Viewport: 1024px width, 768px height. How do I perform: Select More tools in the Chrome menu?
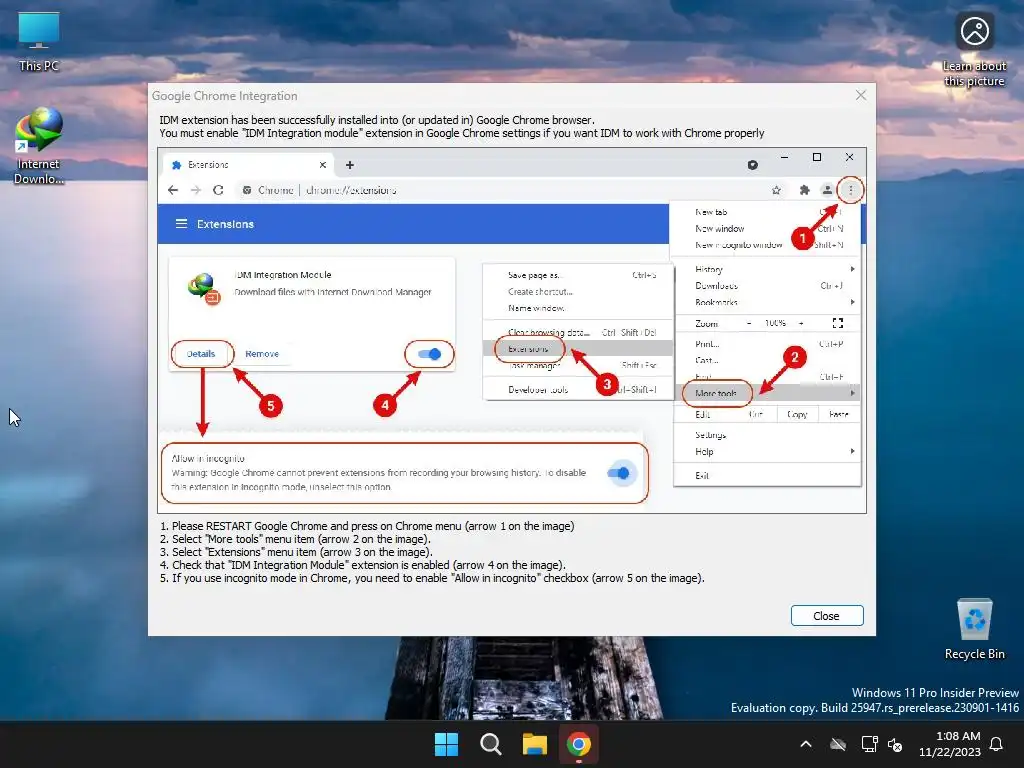(767, 393)
